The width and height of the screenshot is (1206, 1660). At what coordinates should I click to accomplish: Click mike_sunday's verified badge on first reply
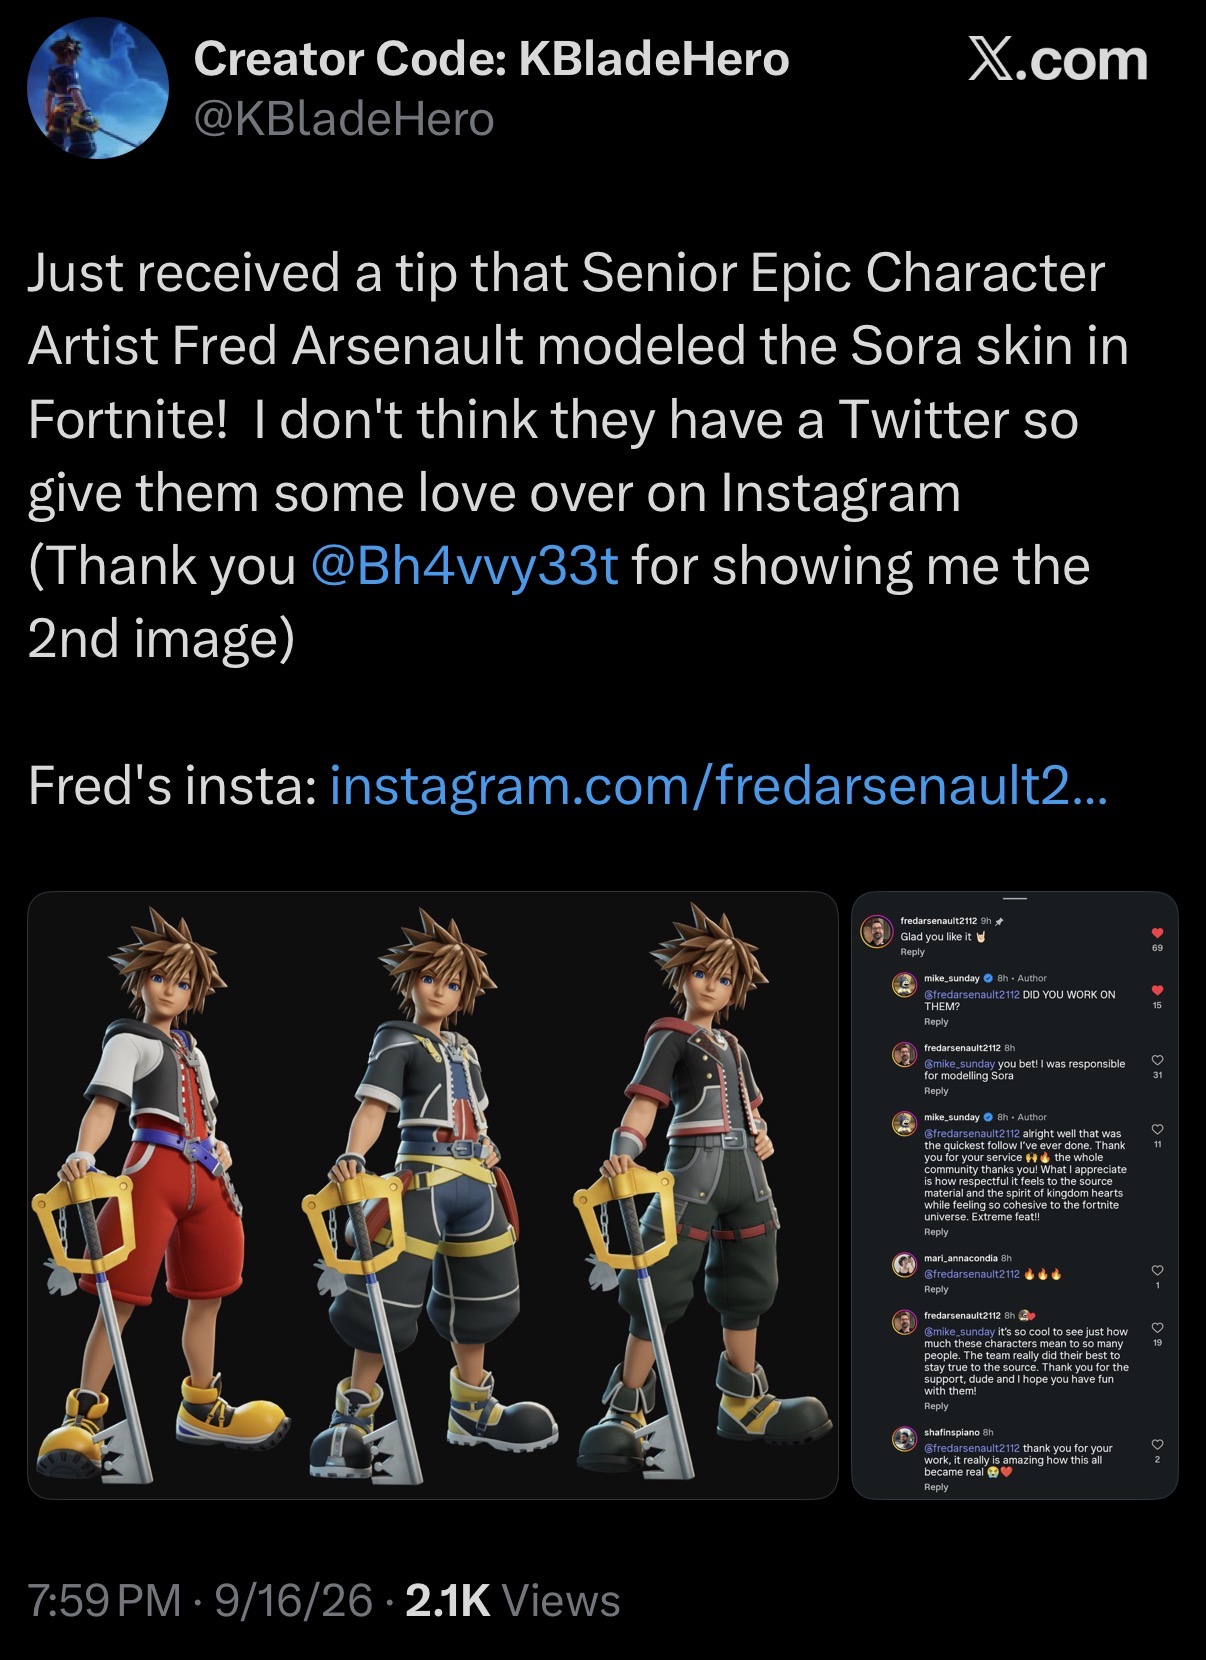click(988, 978)
